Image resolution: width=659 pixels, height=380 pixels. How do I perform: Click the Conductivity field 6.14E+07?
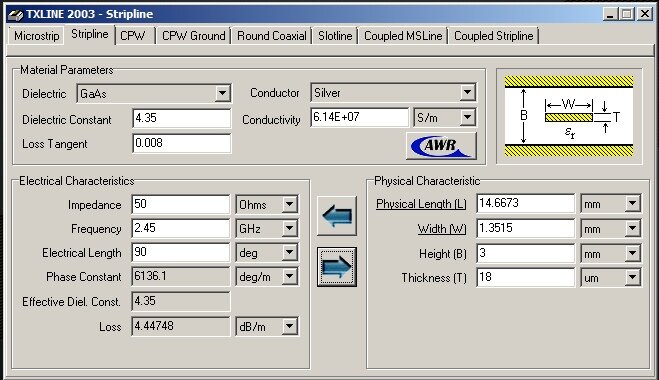359,117
